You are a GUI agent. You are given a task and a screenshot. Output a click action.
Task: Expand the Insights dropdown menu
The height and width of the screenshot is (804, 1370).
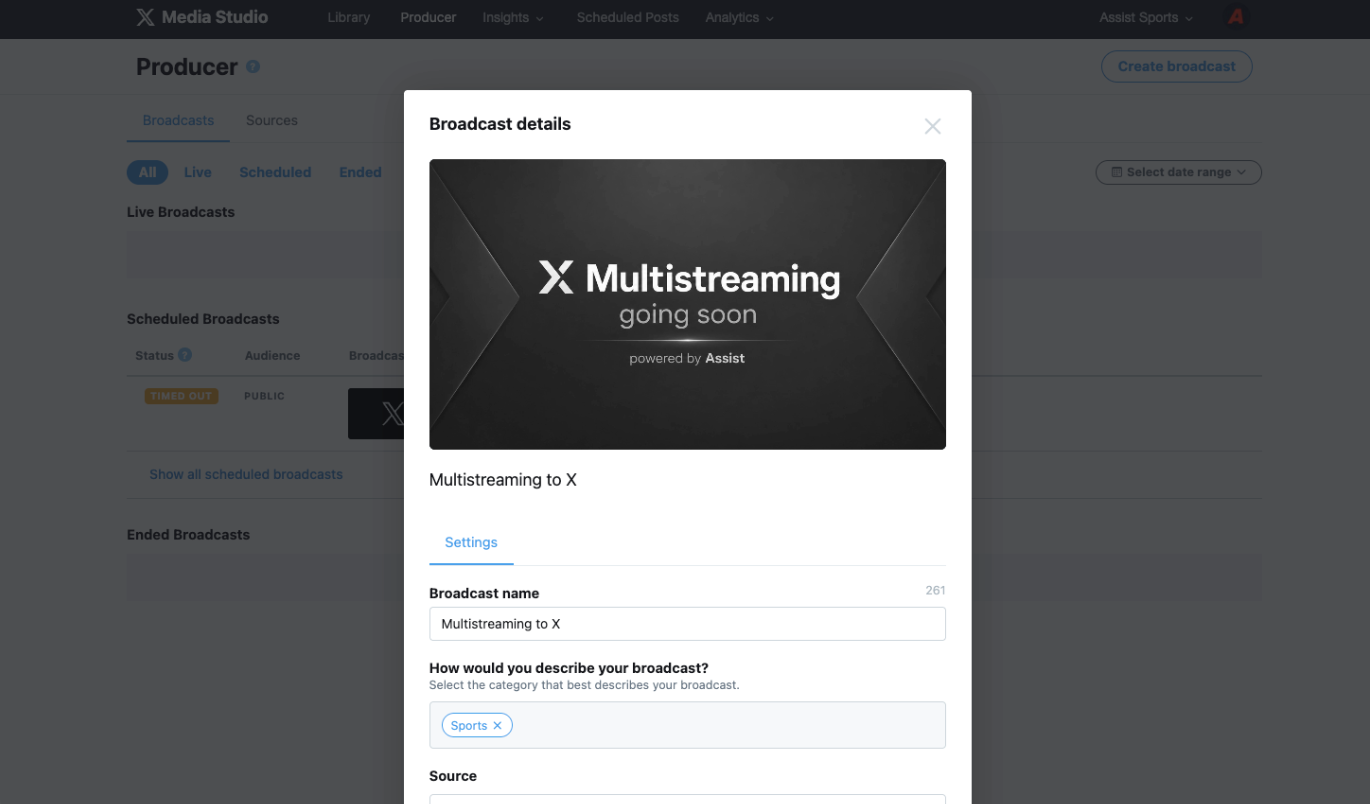pyautogui.click(x=513, y=17)
